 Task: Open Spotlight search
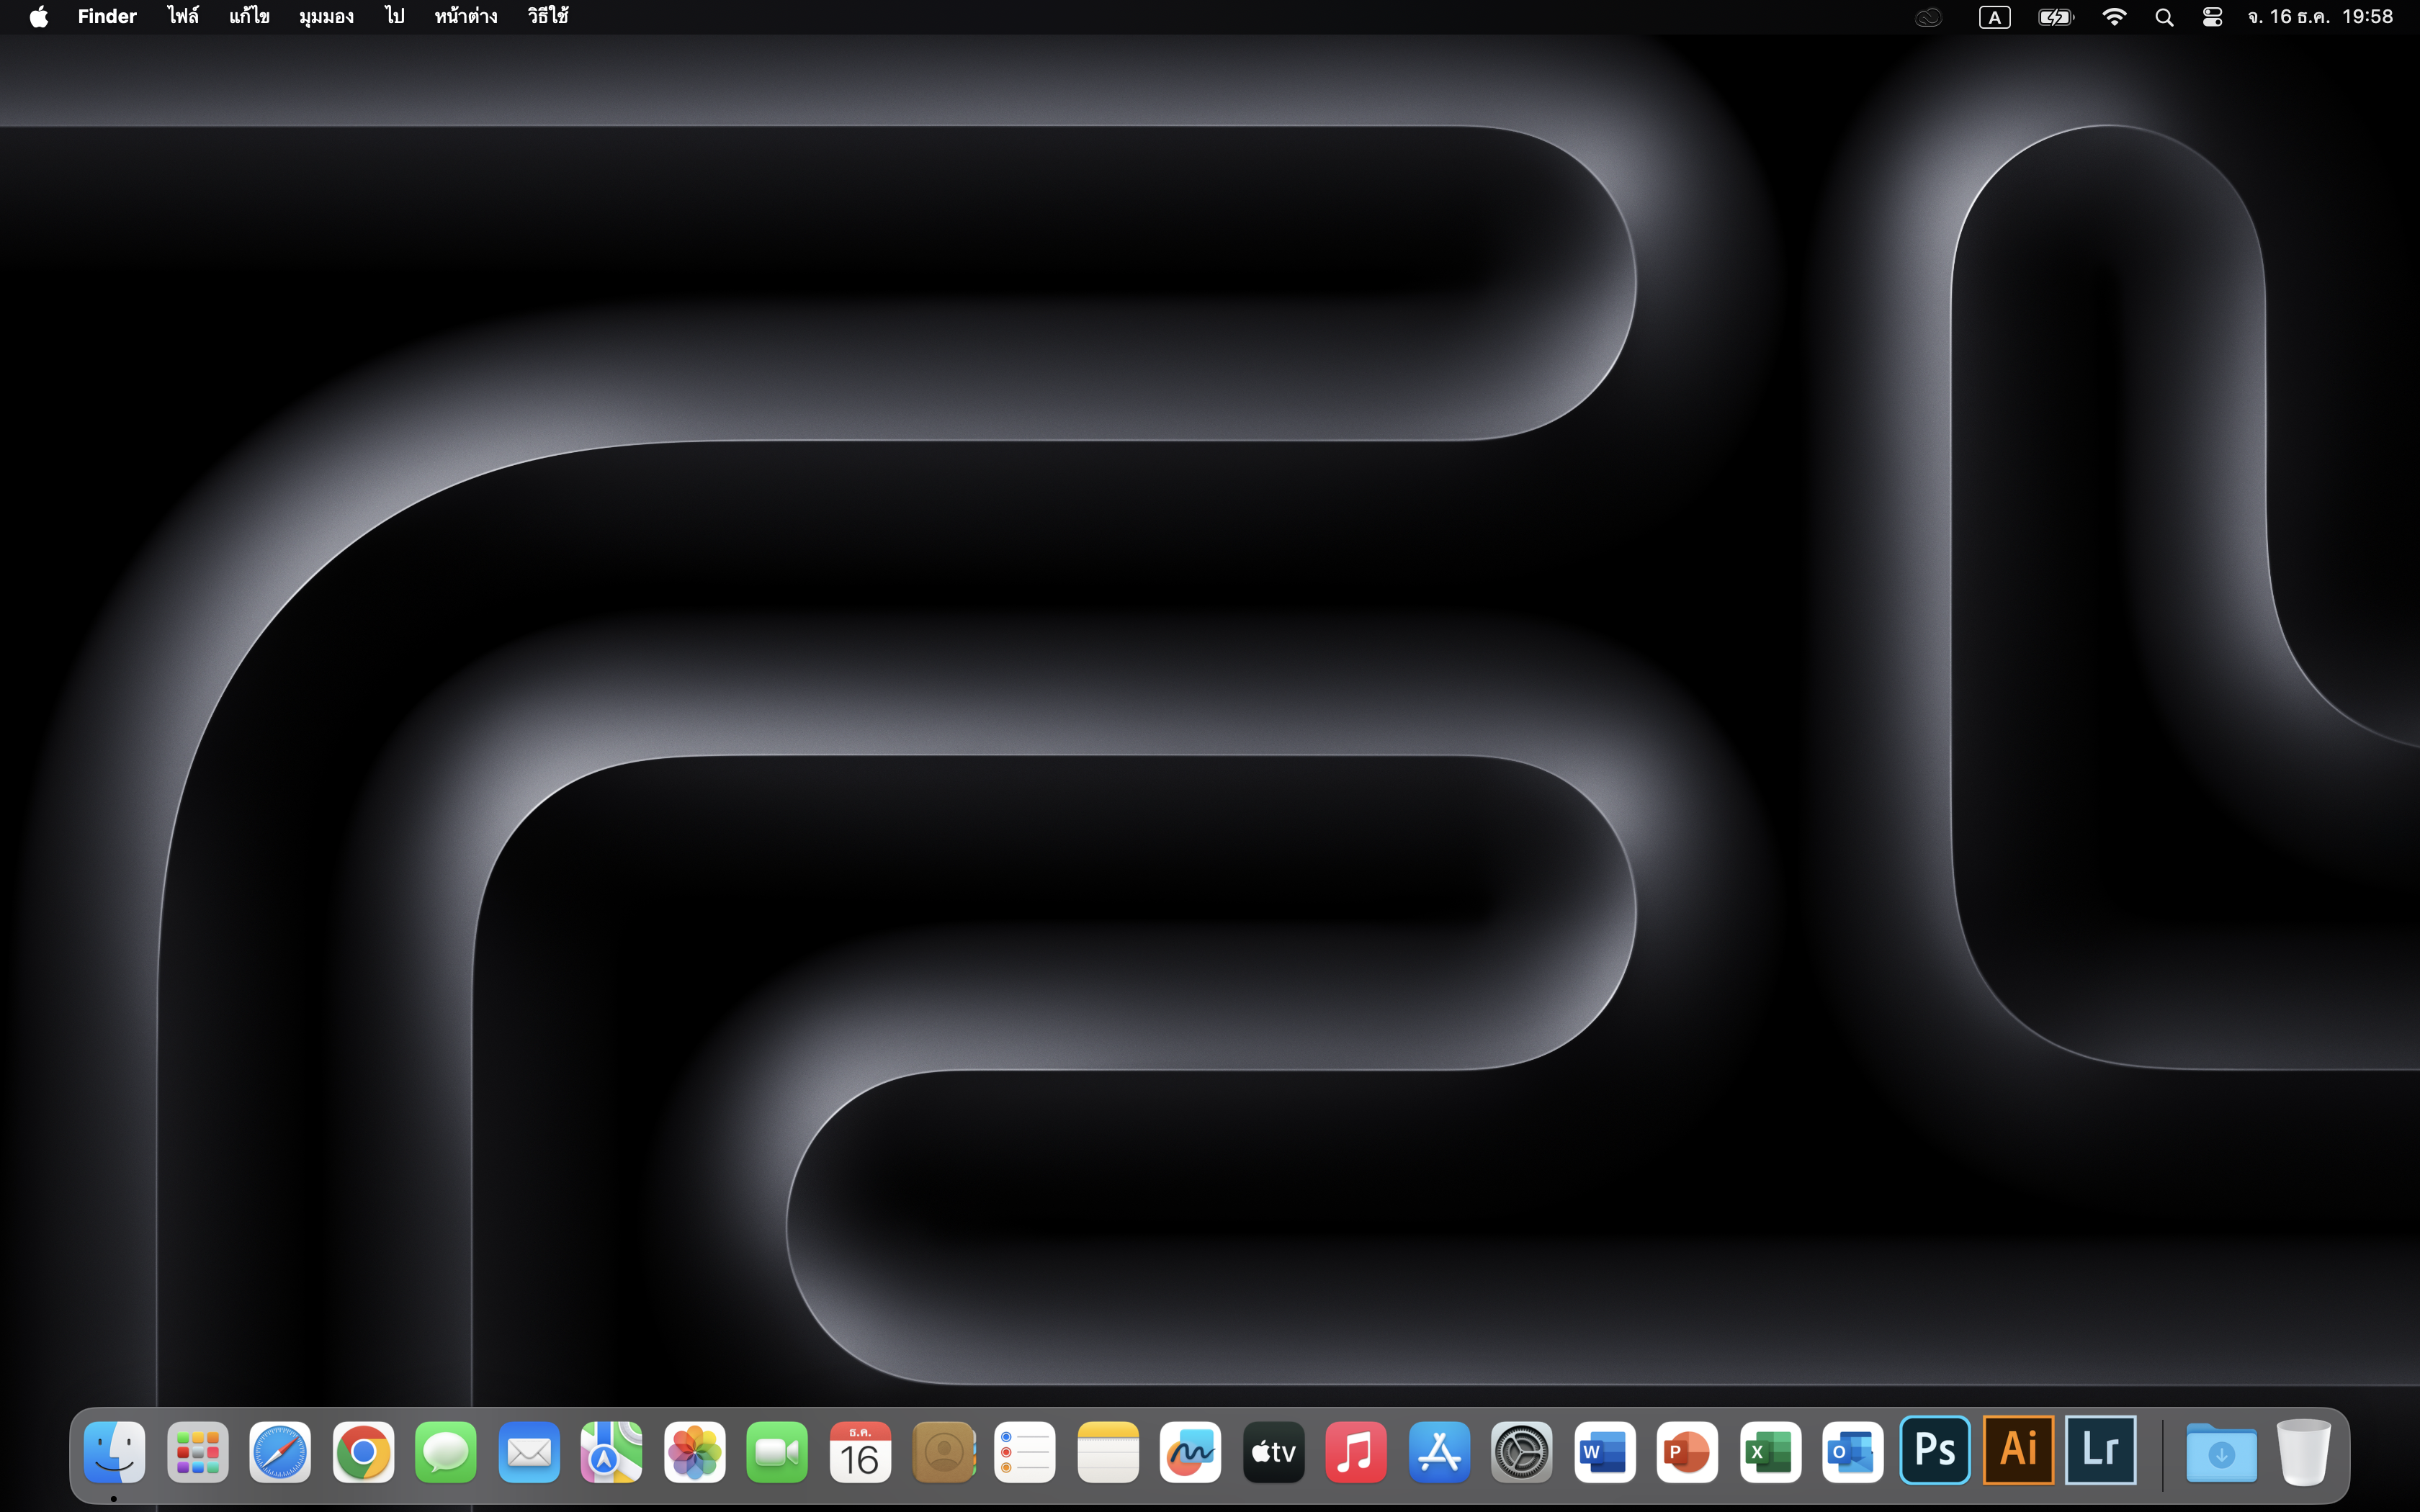(x=2164, y=17)
